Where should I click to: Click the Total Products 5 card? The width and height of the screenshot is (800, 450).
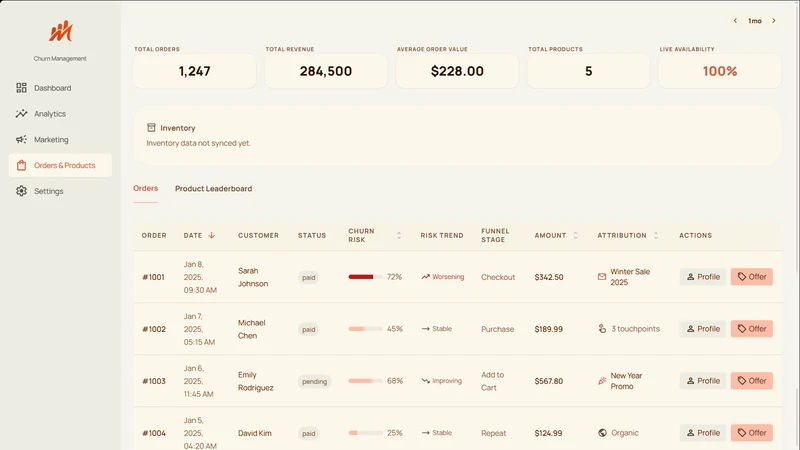[589, 71]
